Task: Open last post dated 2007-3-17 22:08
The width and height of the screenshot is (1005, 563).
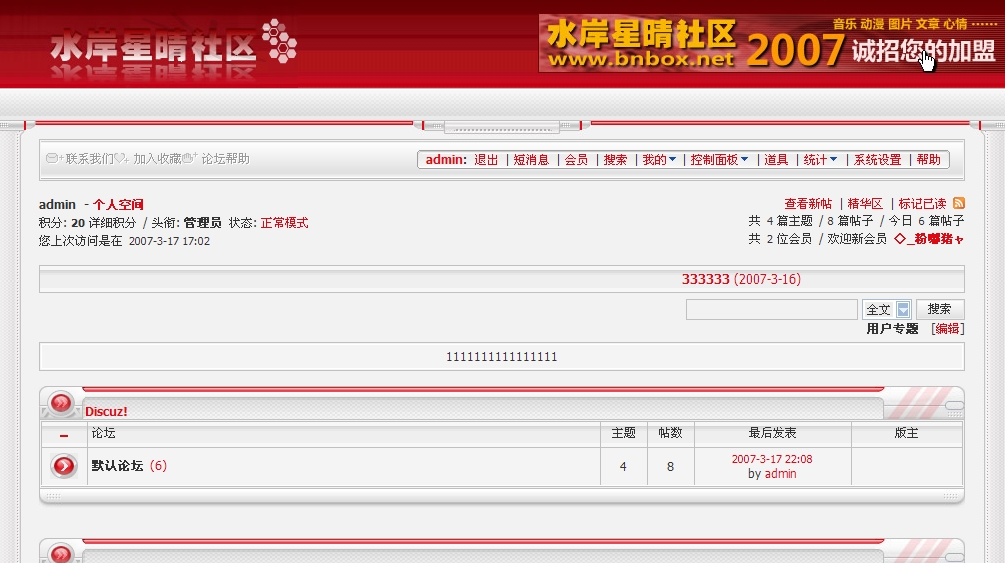Action: point(772,459)
